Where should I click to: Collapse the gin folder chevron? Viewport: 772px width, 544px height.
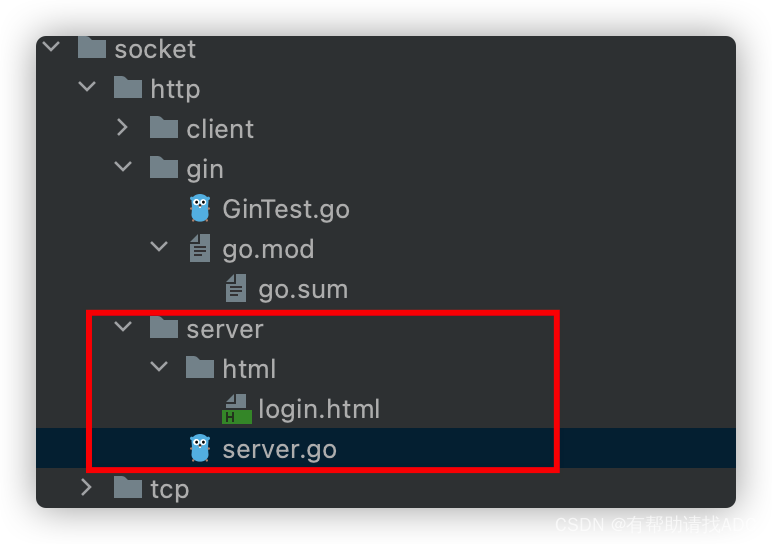click(x=123, y=167)
